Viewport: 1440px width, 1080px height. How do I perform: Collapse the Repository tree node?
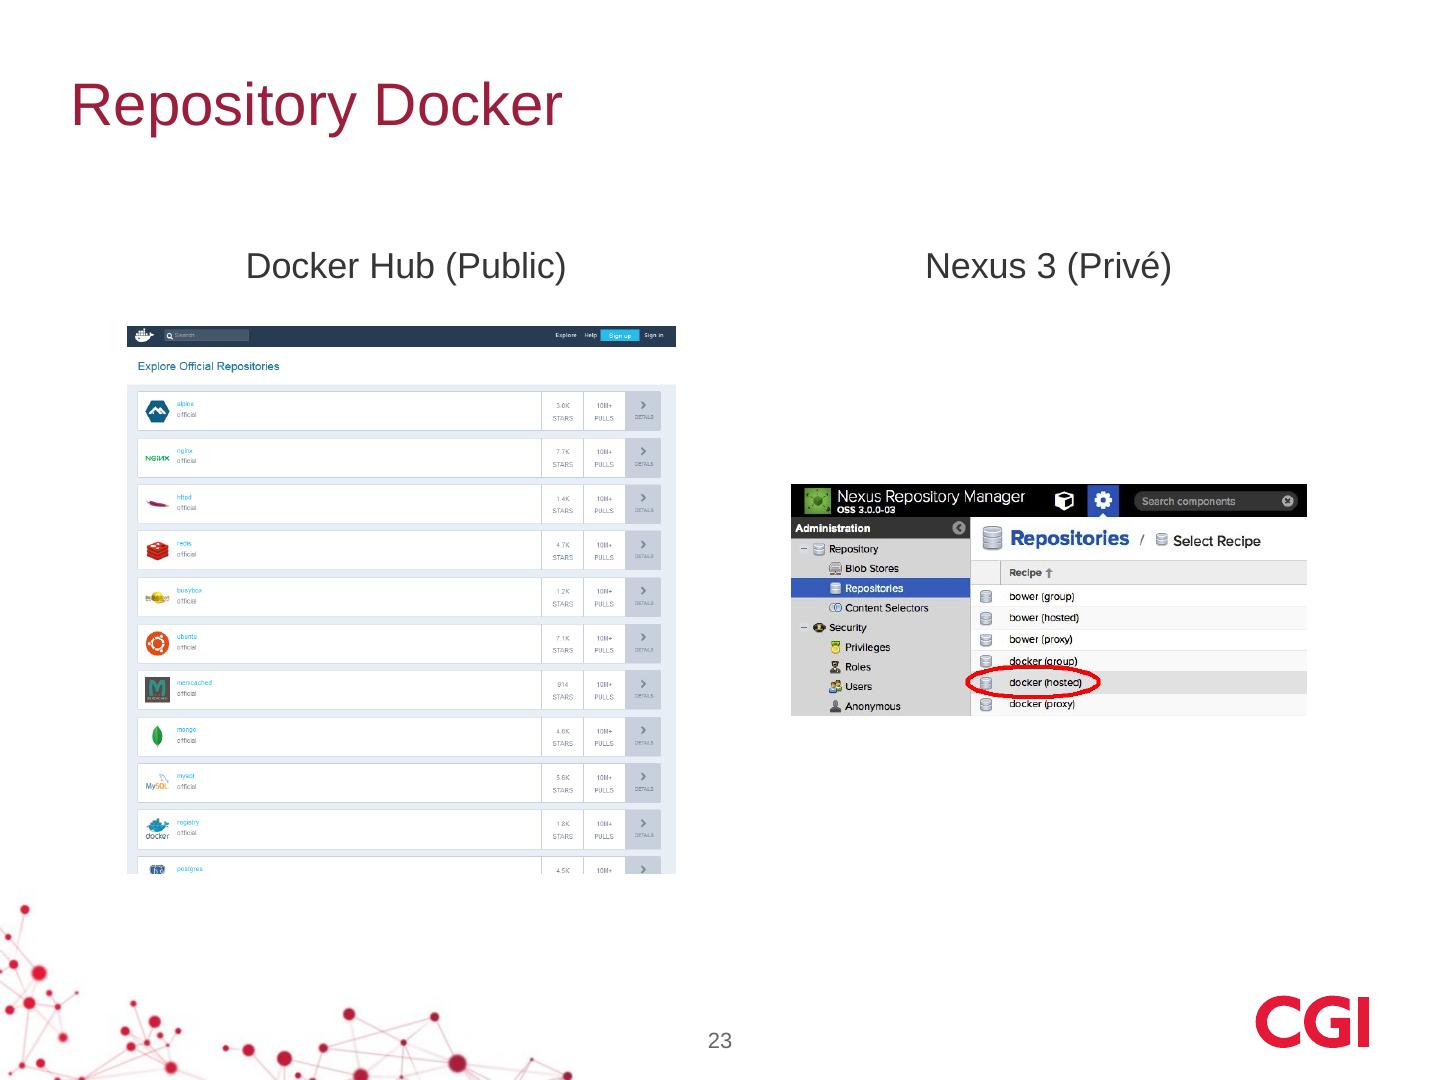(803, 549)
